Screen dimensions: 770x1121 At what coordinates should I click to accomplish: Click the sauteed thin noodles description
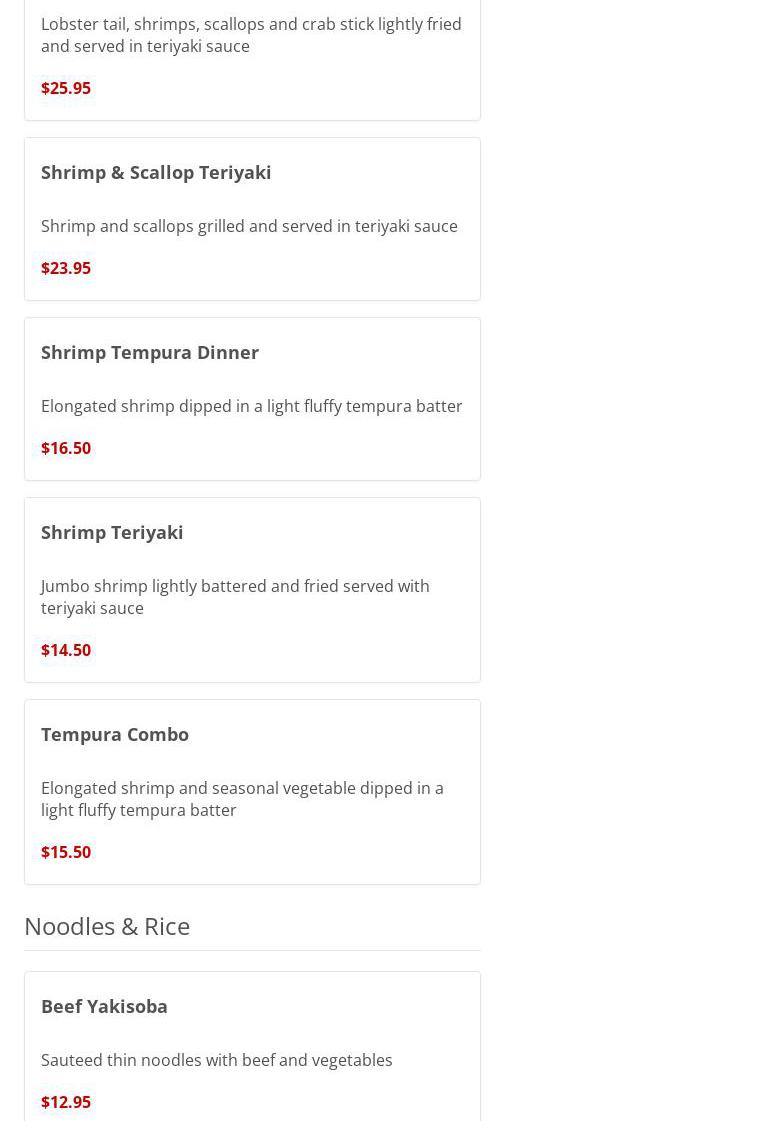coord(217,1060)
